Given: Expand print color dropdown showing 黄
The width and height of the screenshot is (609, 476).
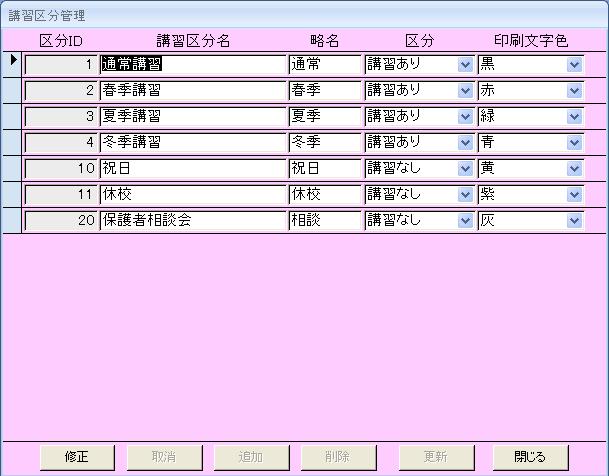Looking at the screenshot, I should click(574, 169).
